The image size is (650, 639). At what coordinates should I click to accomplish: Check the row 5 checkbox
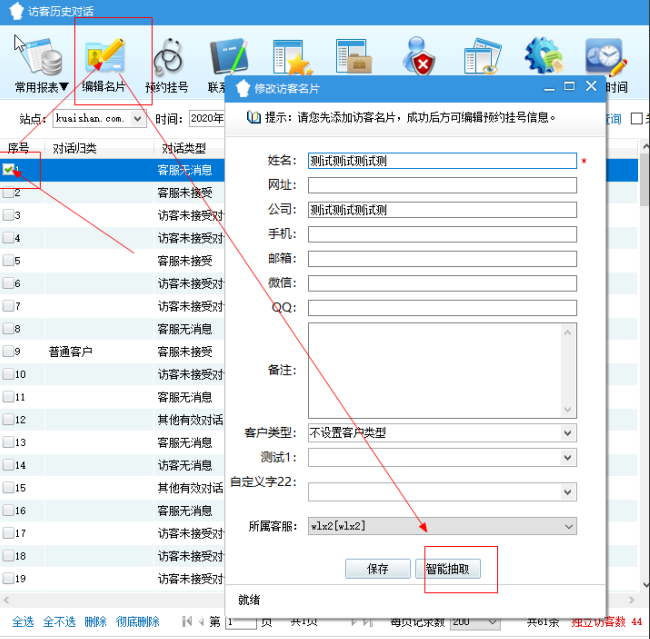point(8,260)
